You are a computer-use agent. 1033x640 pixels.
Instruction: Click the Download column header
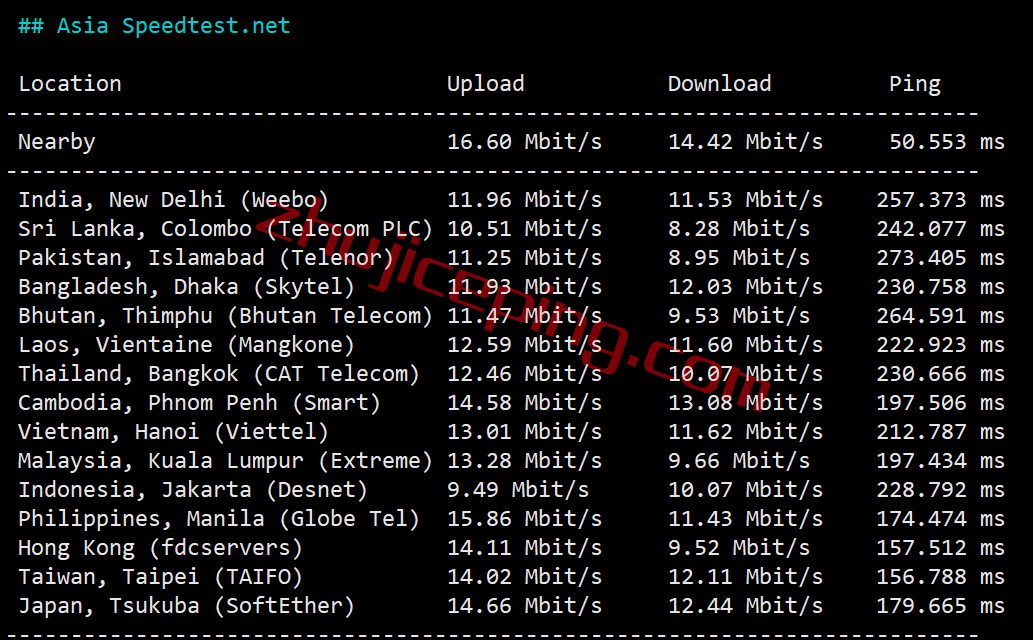[719, 84]
